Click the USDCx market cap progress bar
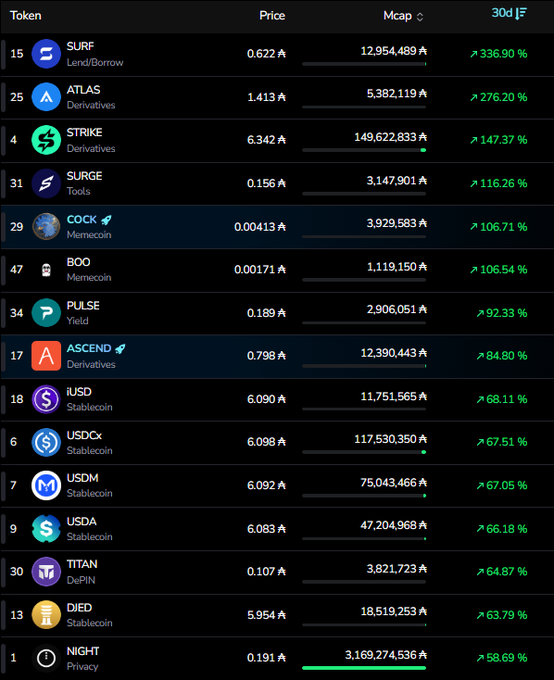This screenshot has width=554, height=680. tap(364, 452)
